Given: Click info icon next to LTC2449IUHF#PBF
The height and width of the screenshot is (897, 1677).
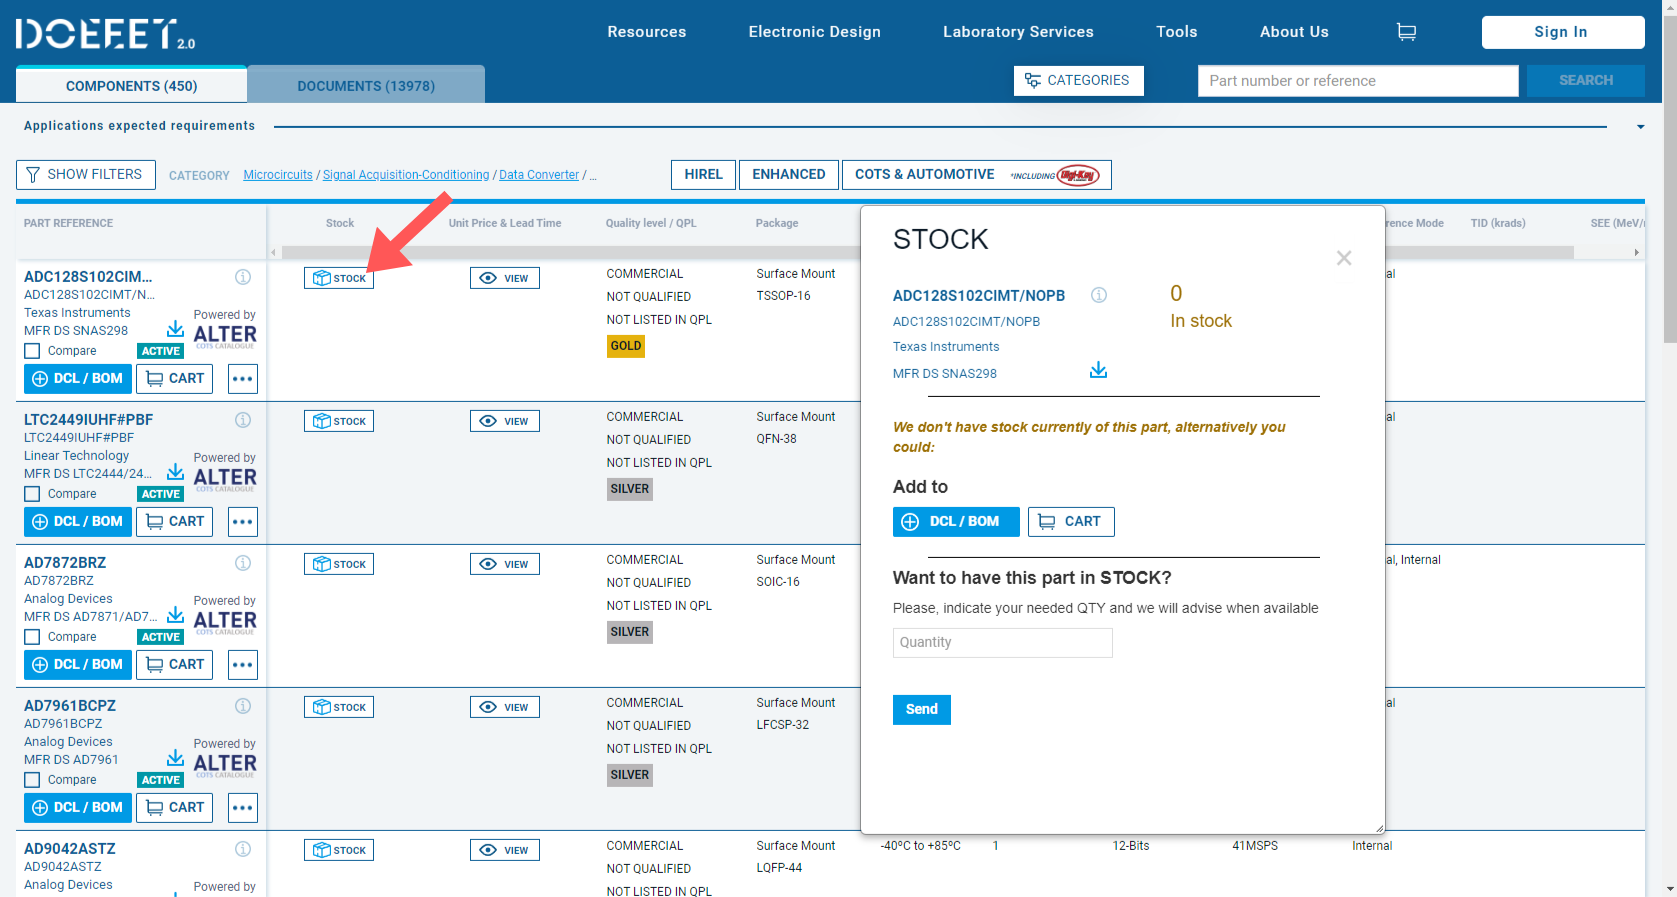Looking at the screenshot, I should point(243,420).
